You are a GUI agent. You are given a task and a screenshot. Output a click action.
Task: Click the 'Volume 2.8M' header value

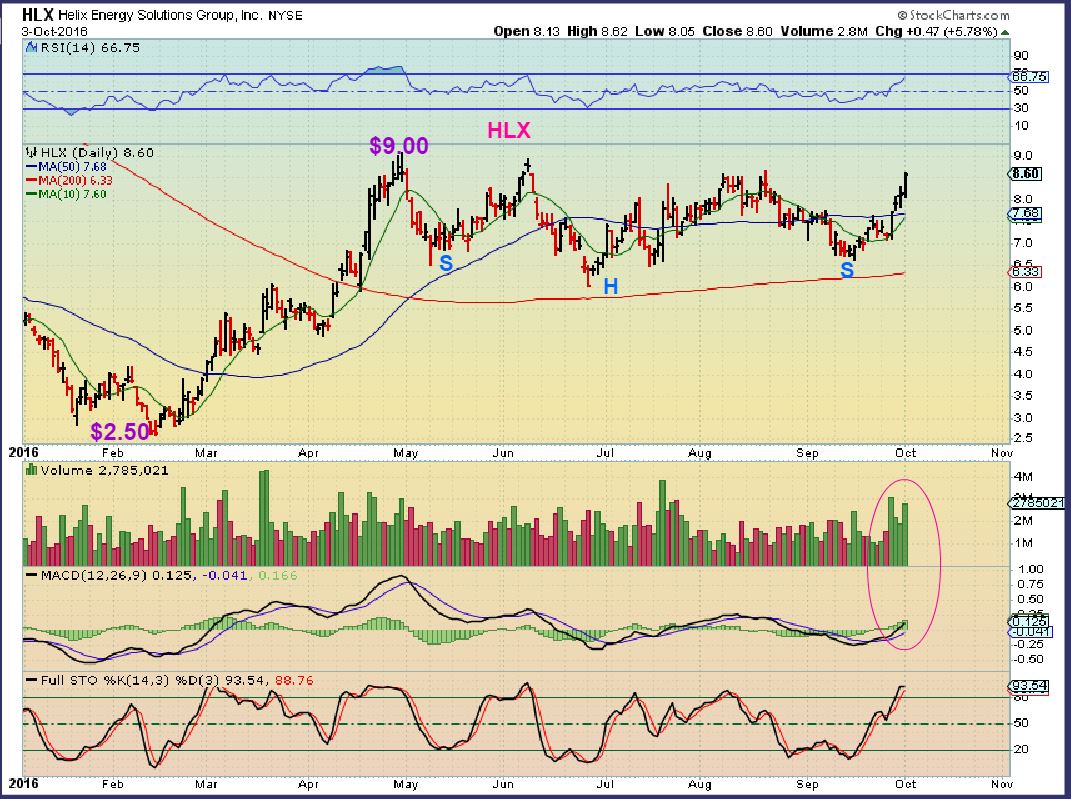(x=824, y=31)
